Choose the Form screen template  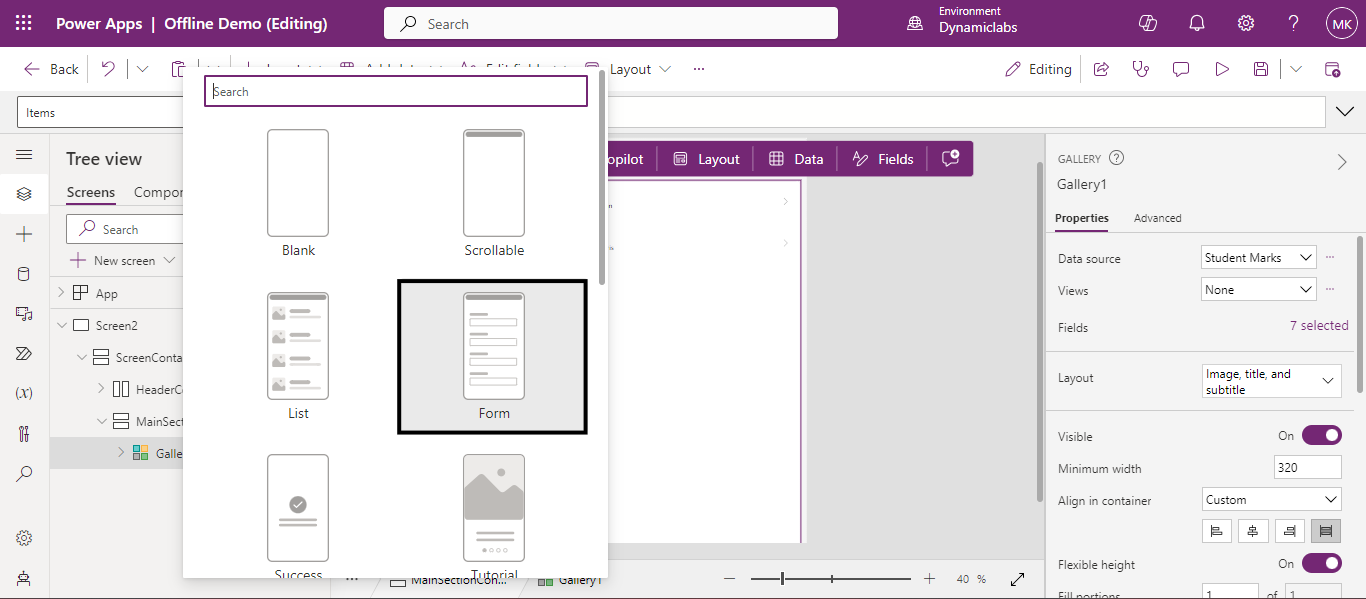(493, 357)
